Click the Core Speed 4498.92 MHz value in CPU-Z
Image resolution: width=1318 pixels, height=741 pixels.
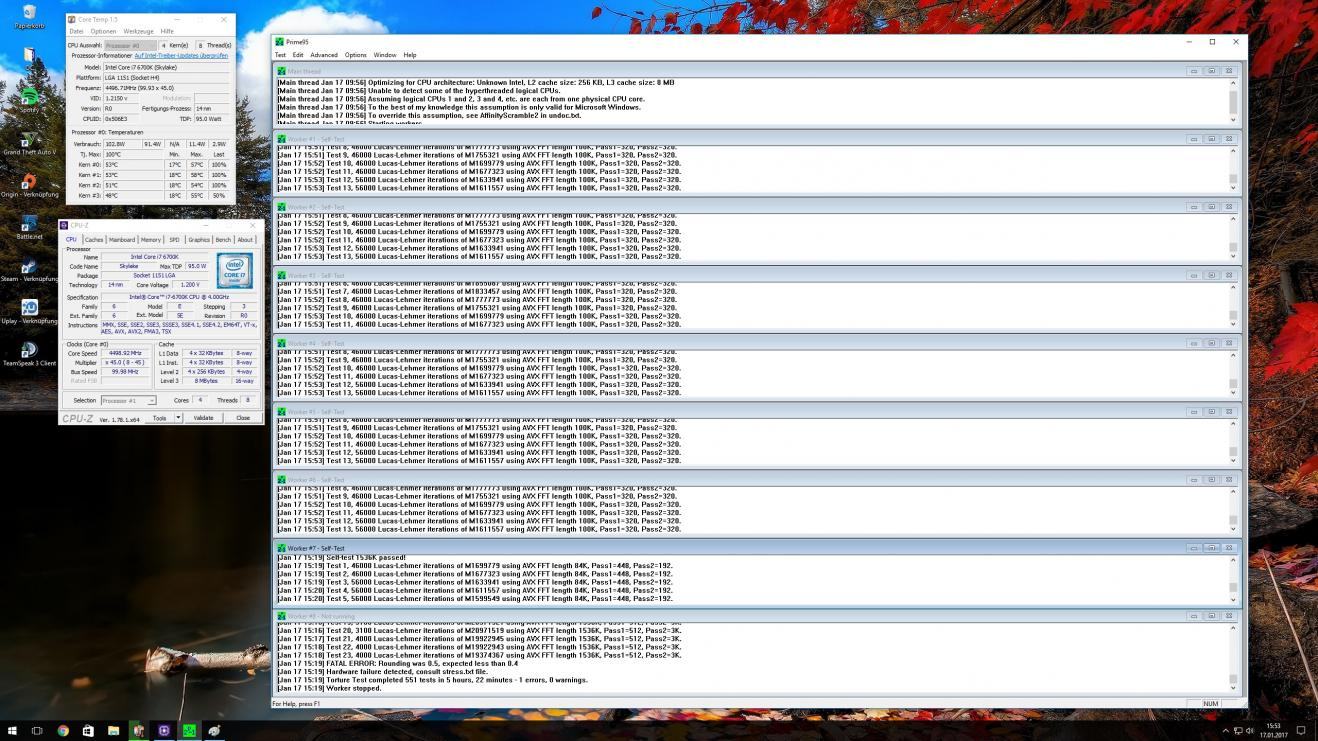pos(124,353)
